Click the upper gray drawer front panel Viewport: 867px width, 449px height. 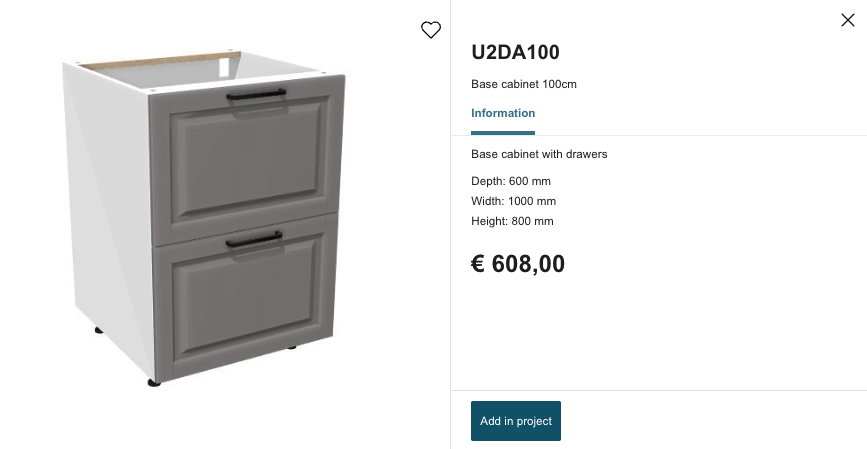[247, 159]
